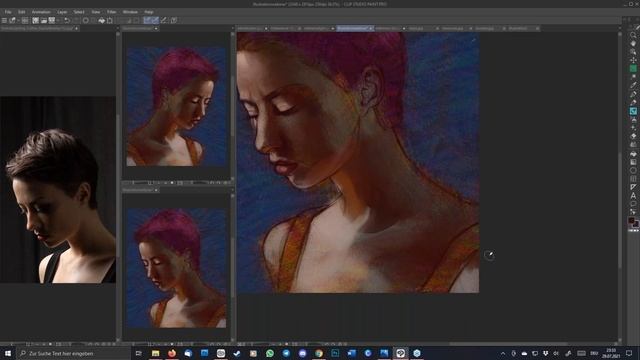Image resolution: width=640 pixels, height=360 pixels.
Task: Select the Ruler triangle tool
Action: point(633,187)
